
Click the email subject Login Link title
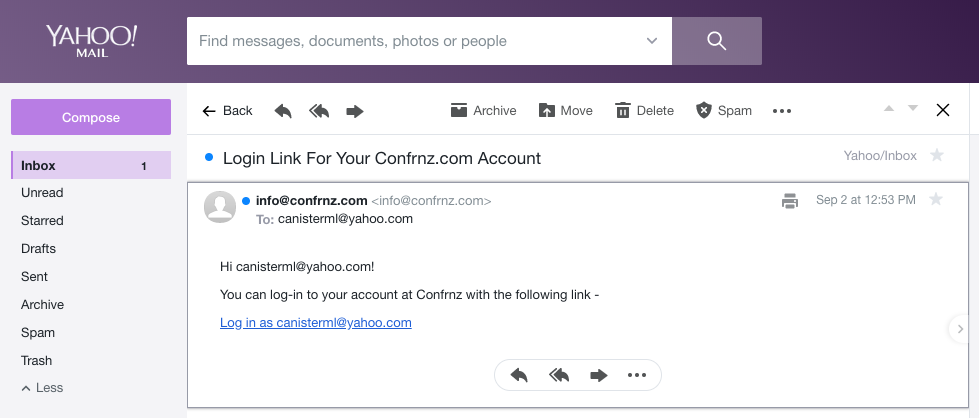tap(381, 158)
